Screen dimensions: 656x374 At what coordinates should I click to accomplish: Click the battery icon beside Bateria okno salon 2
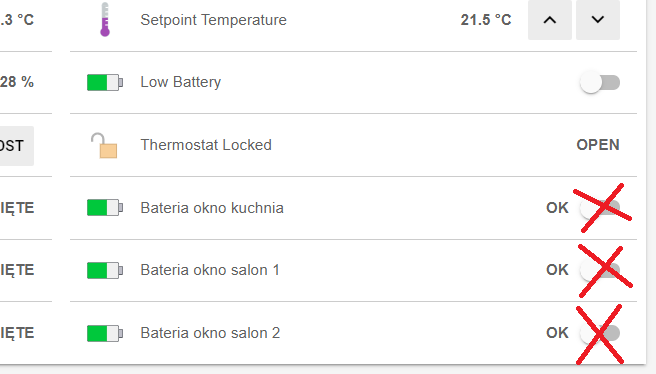click(x=105, y=333)
